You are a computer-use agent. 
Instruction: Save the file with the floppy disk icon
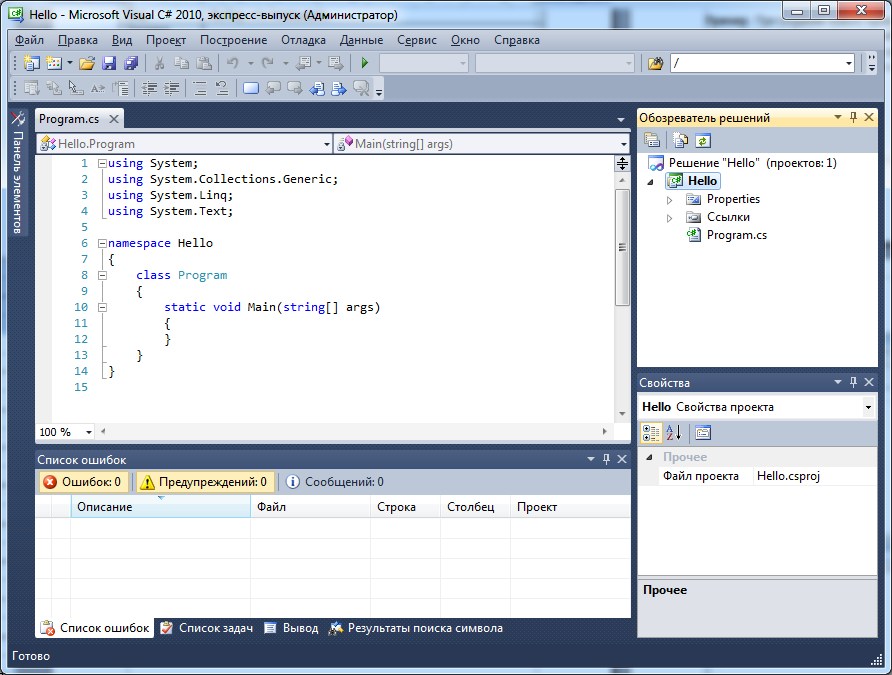point(109,63)
